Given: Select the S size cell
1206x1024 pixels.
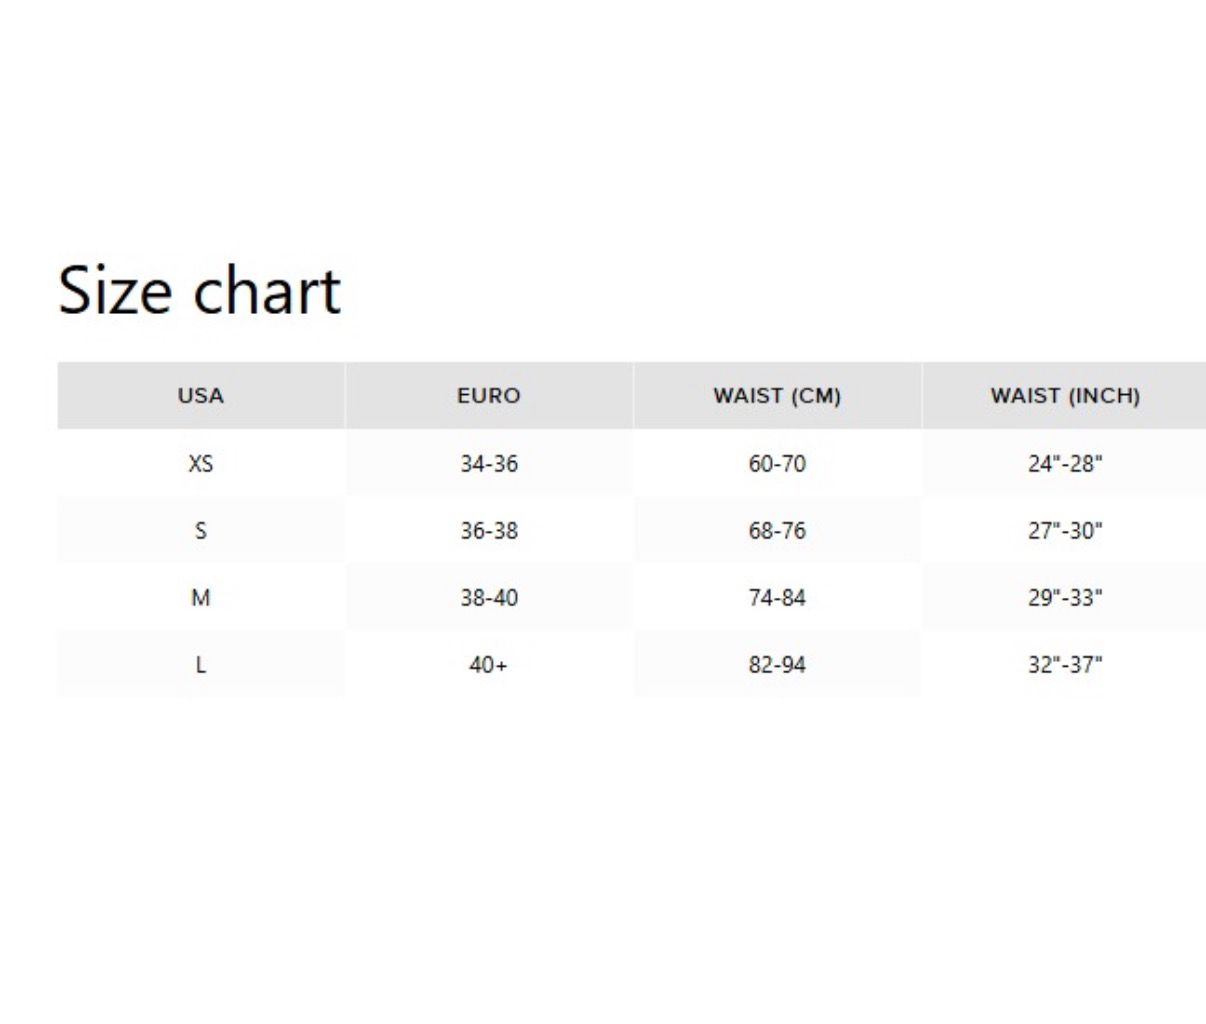Looking at the screenshot, I should 201,531.
